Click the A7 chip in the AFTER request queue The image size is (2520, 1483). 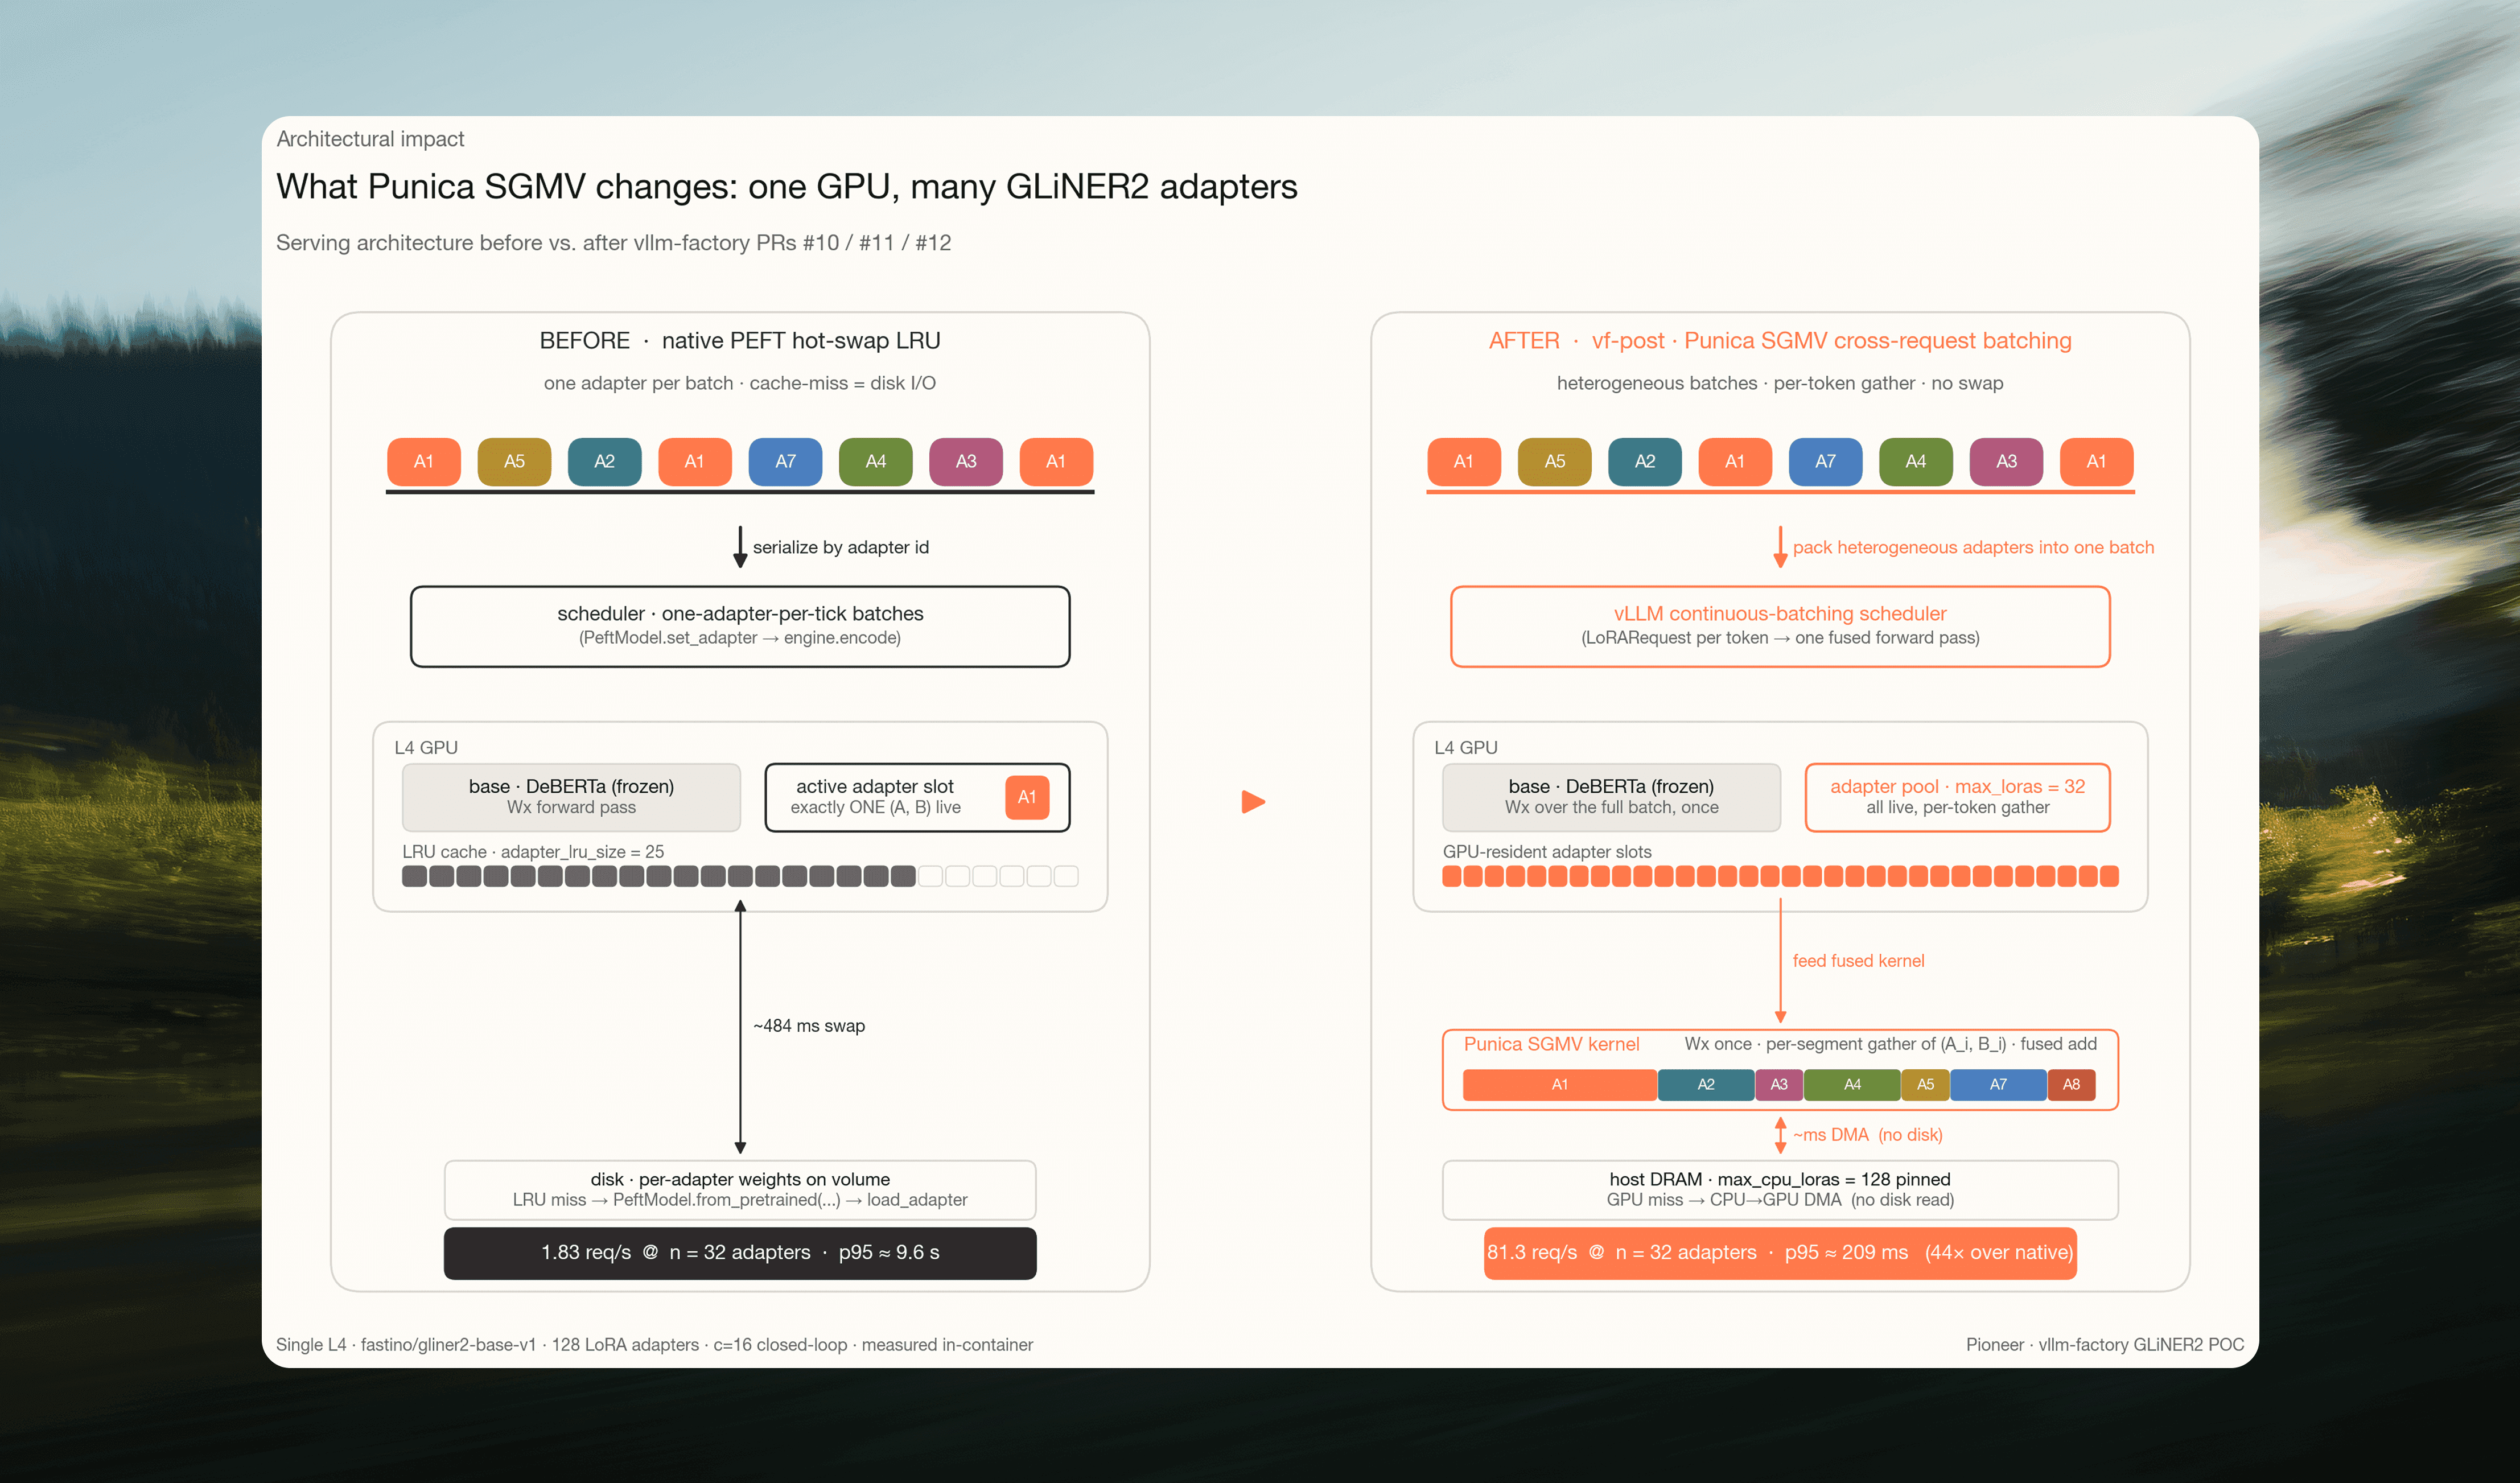(x=1825, y=461)
